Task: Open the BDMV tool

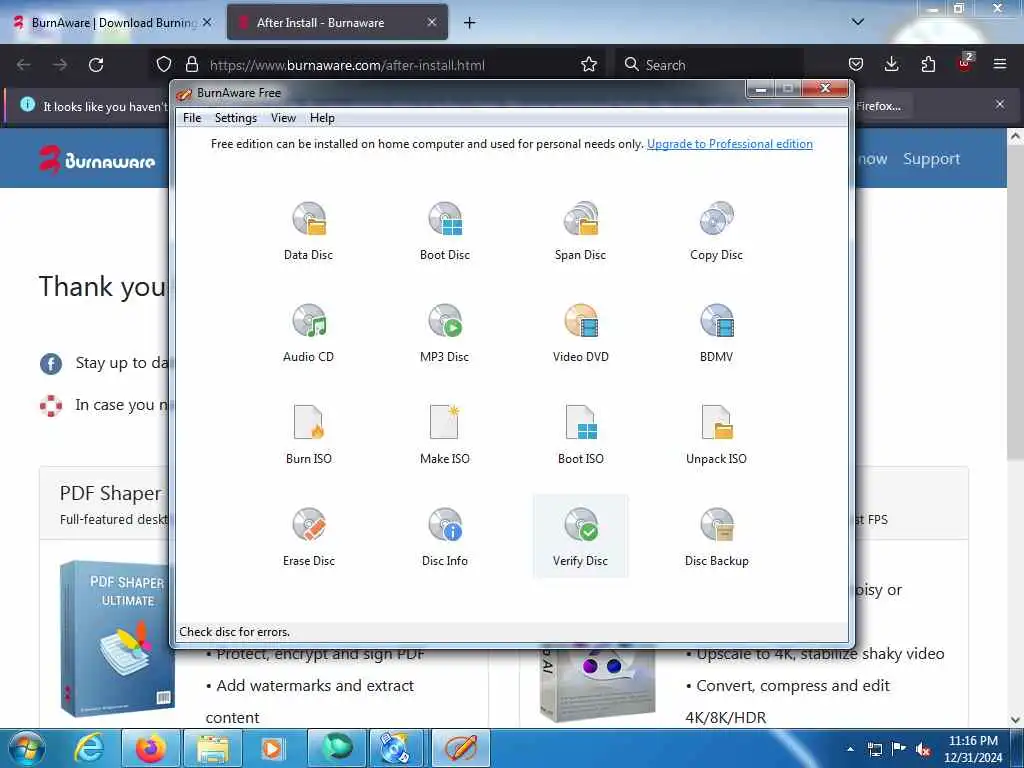Action: click(716, 333)
